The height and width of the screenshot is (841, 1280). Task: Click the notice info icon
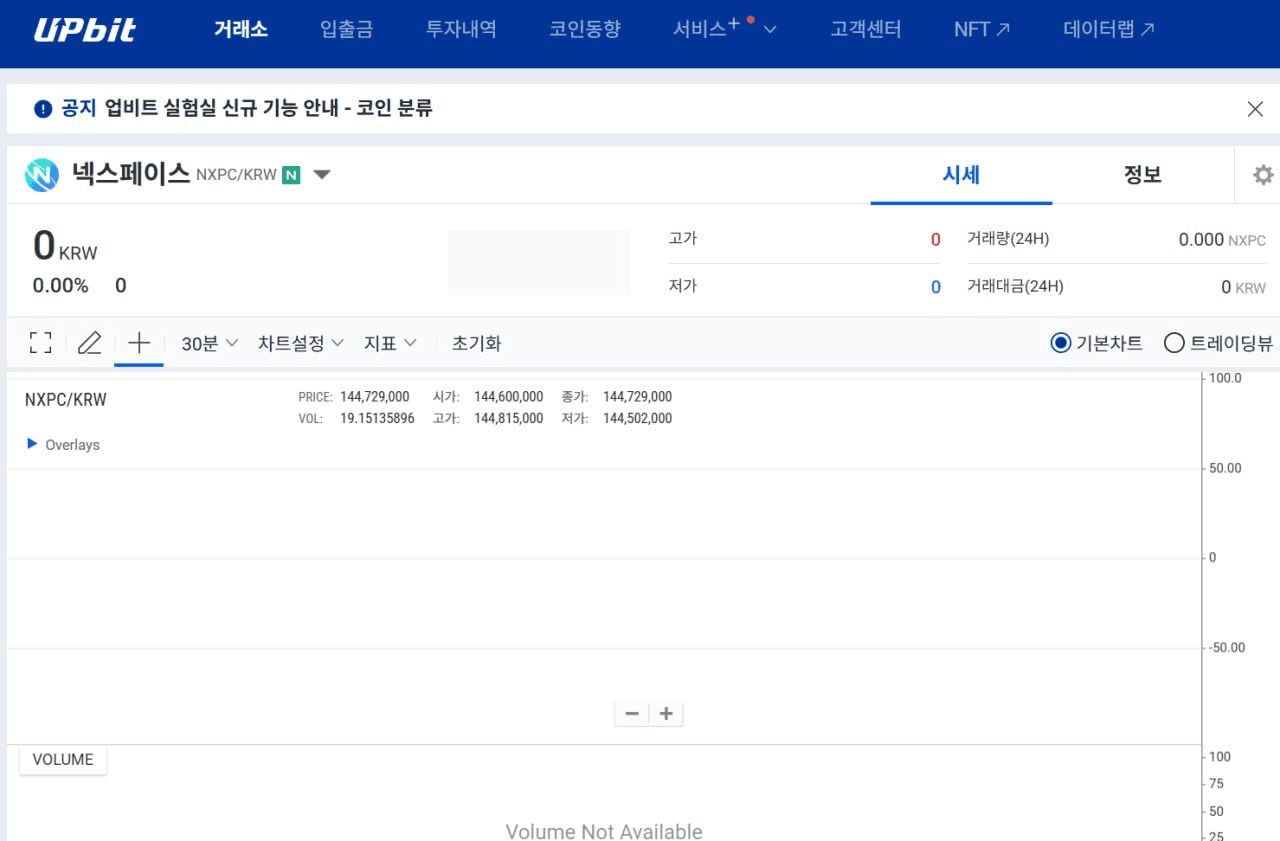[x=42, y=109]
